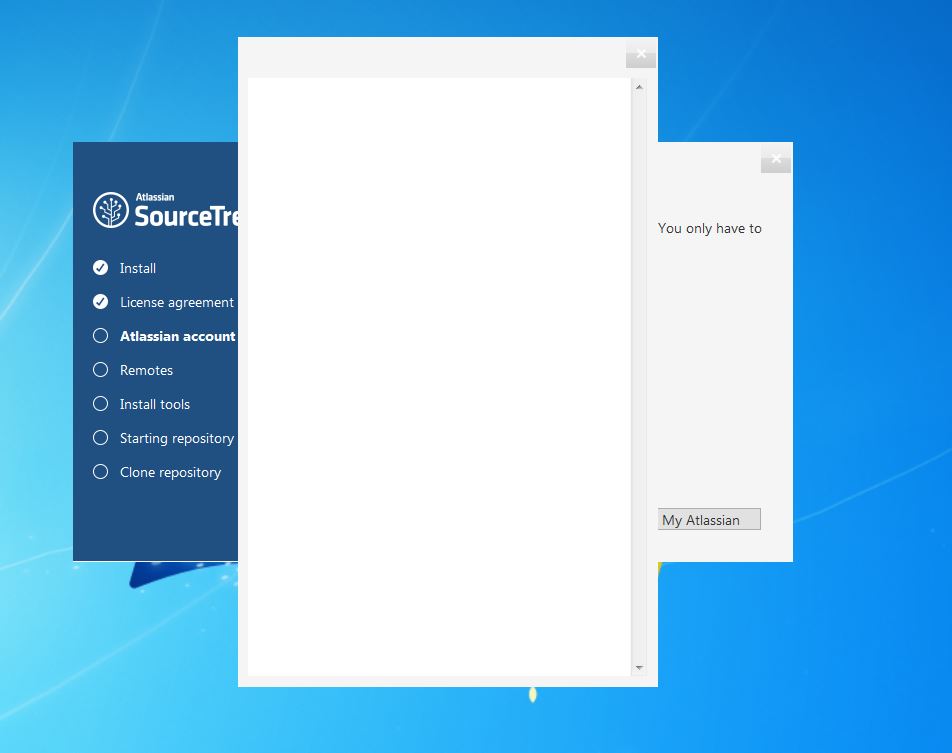
Task: Click the License agreement checkmark icon
Action: coord(100,302)
